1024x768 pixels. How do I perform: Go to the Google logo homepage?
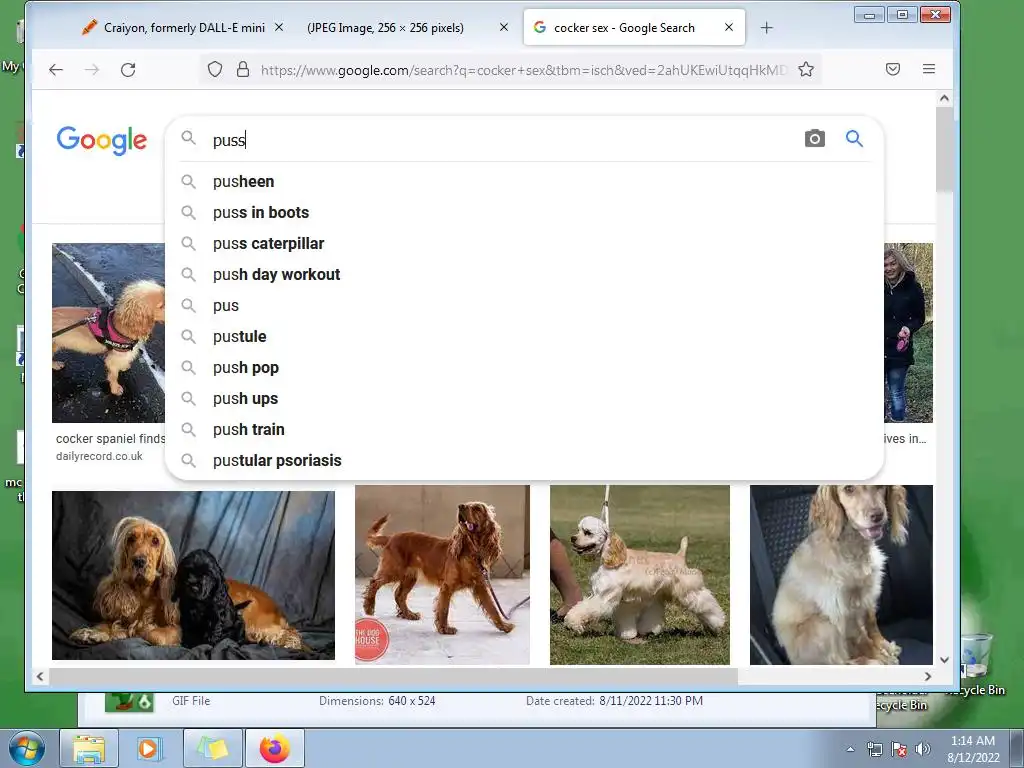point(102,140)
